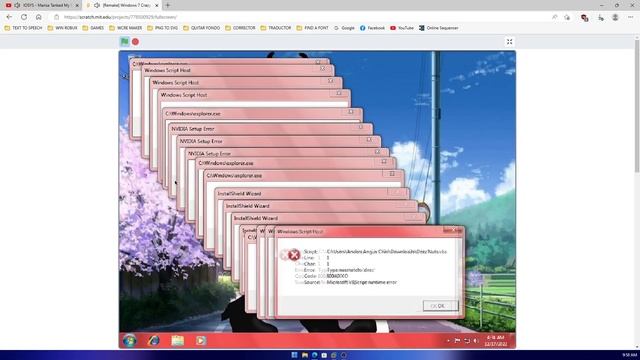The width and height of the screenshot is (640, 360).
Task: Click the network icon in the Windows 7 tray
Action: click(x=467, y=341)
